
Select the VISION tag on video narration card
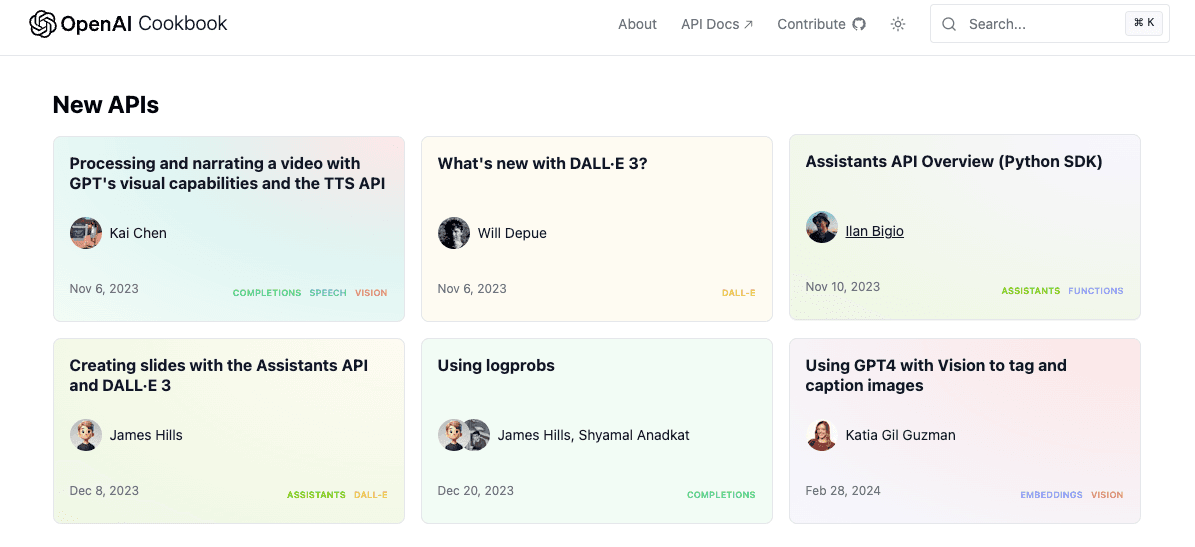(x=371, y=293)
